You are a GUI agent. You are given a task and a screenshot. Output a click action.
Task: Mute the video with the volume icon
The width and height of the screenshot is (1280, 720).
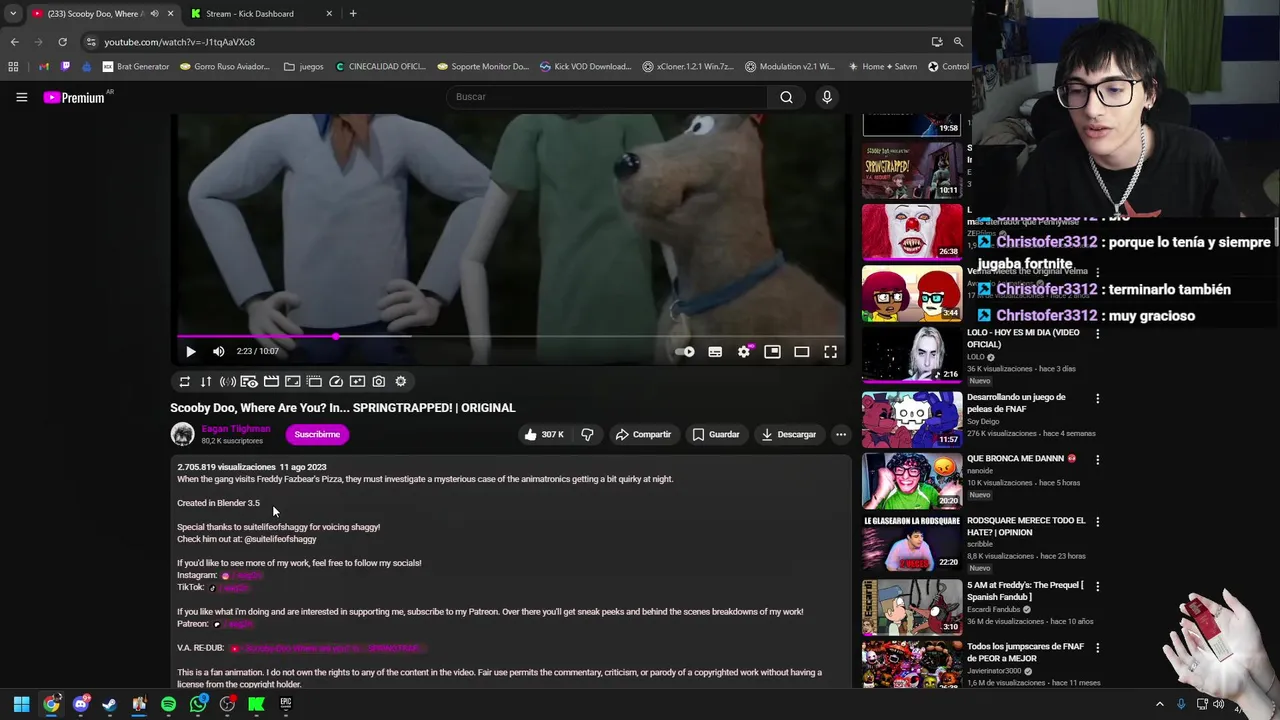[218, 351]
